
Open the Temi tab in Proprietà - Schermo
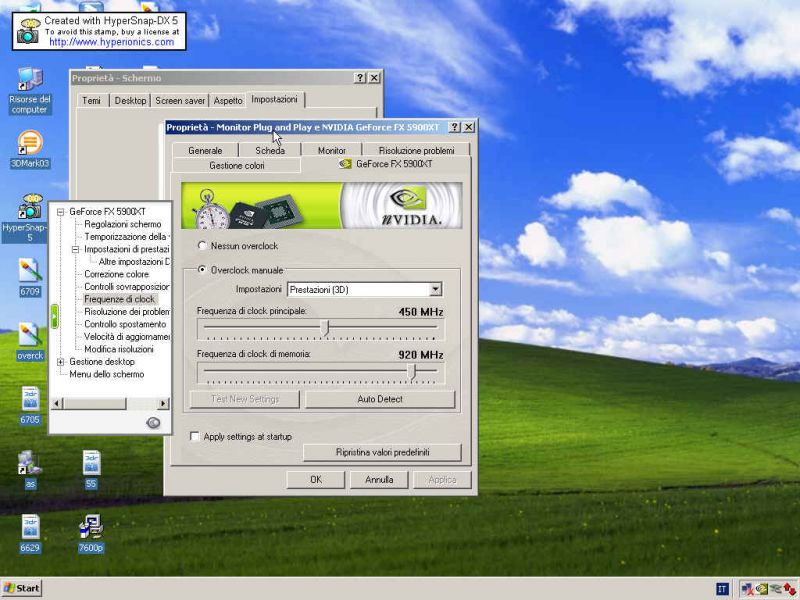pos(91,101)
